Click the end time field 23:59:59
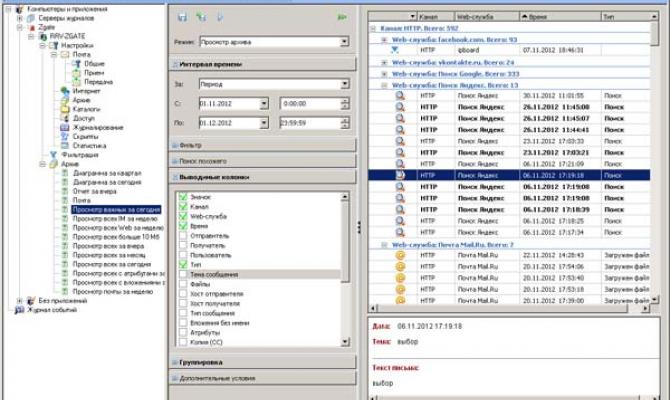670x400 pixels. [310, 123]
